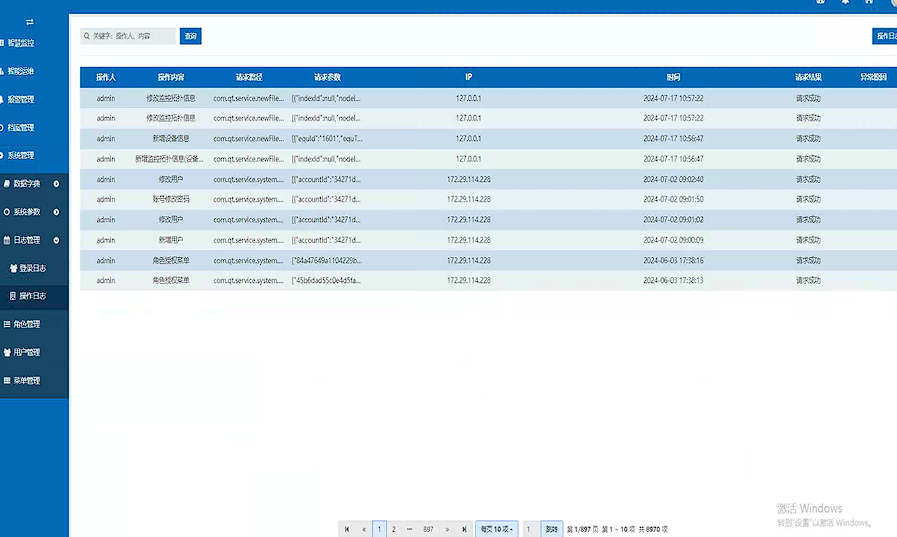Viewport: 897px width, 537px height.
Task: Click the 操作人 column header
Action: pyautogui.click(x=106, y=77)
